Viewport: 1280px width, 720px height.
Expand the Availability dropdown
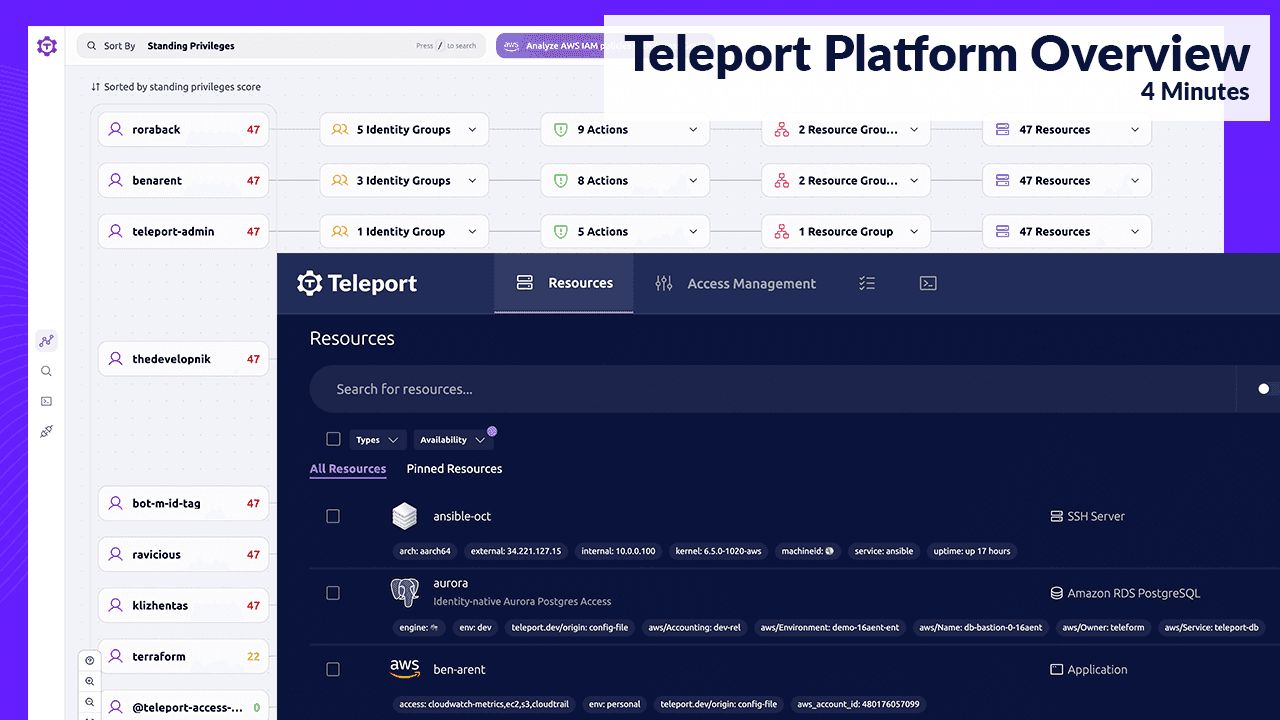coord(452,439)
